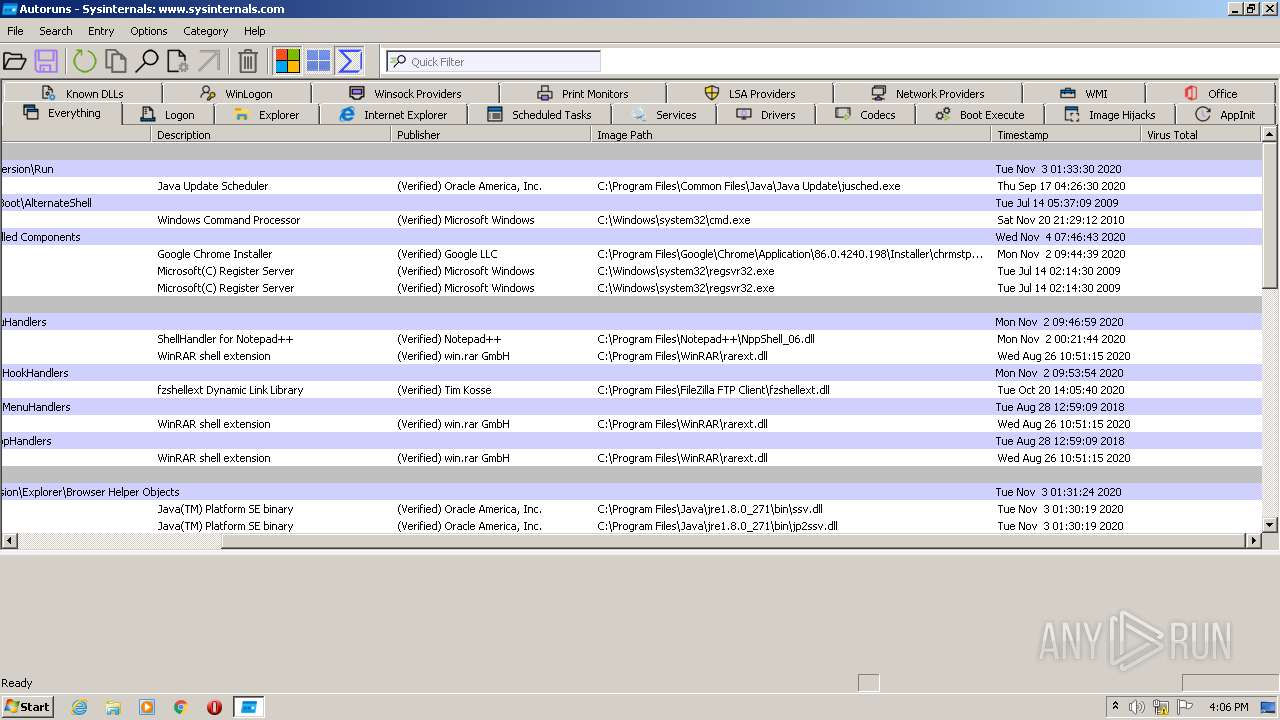Click the jusched.exe image path
1280x720 pixels.
tap(749, 186)
